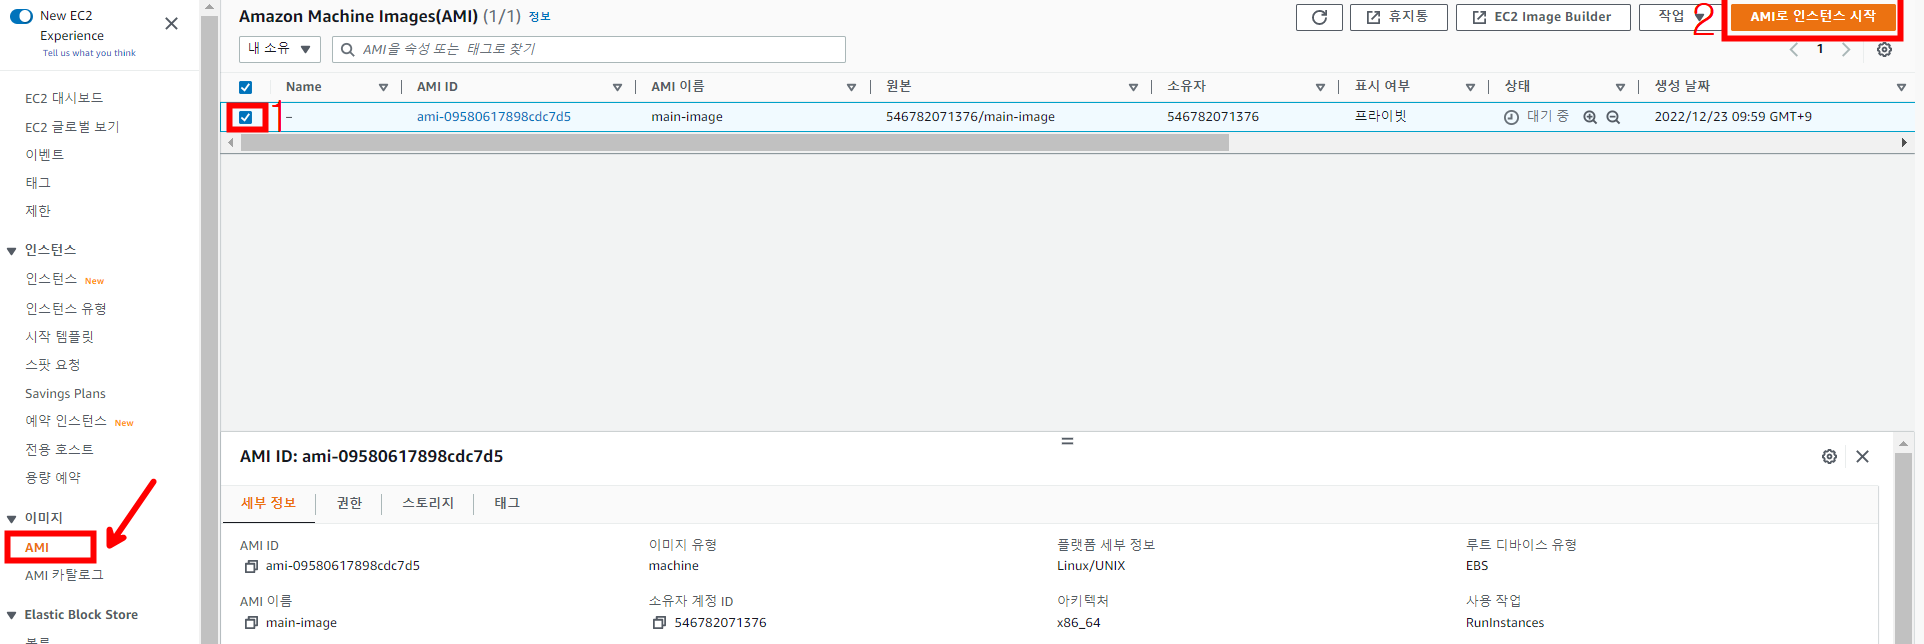This screenshot has width=1924, height=644.
Task: Open 시작 템플릿 in sidebar
Action: (59, 337)
